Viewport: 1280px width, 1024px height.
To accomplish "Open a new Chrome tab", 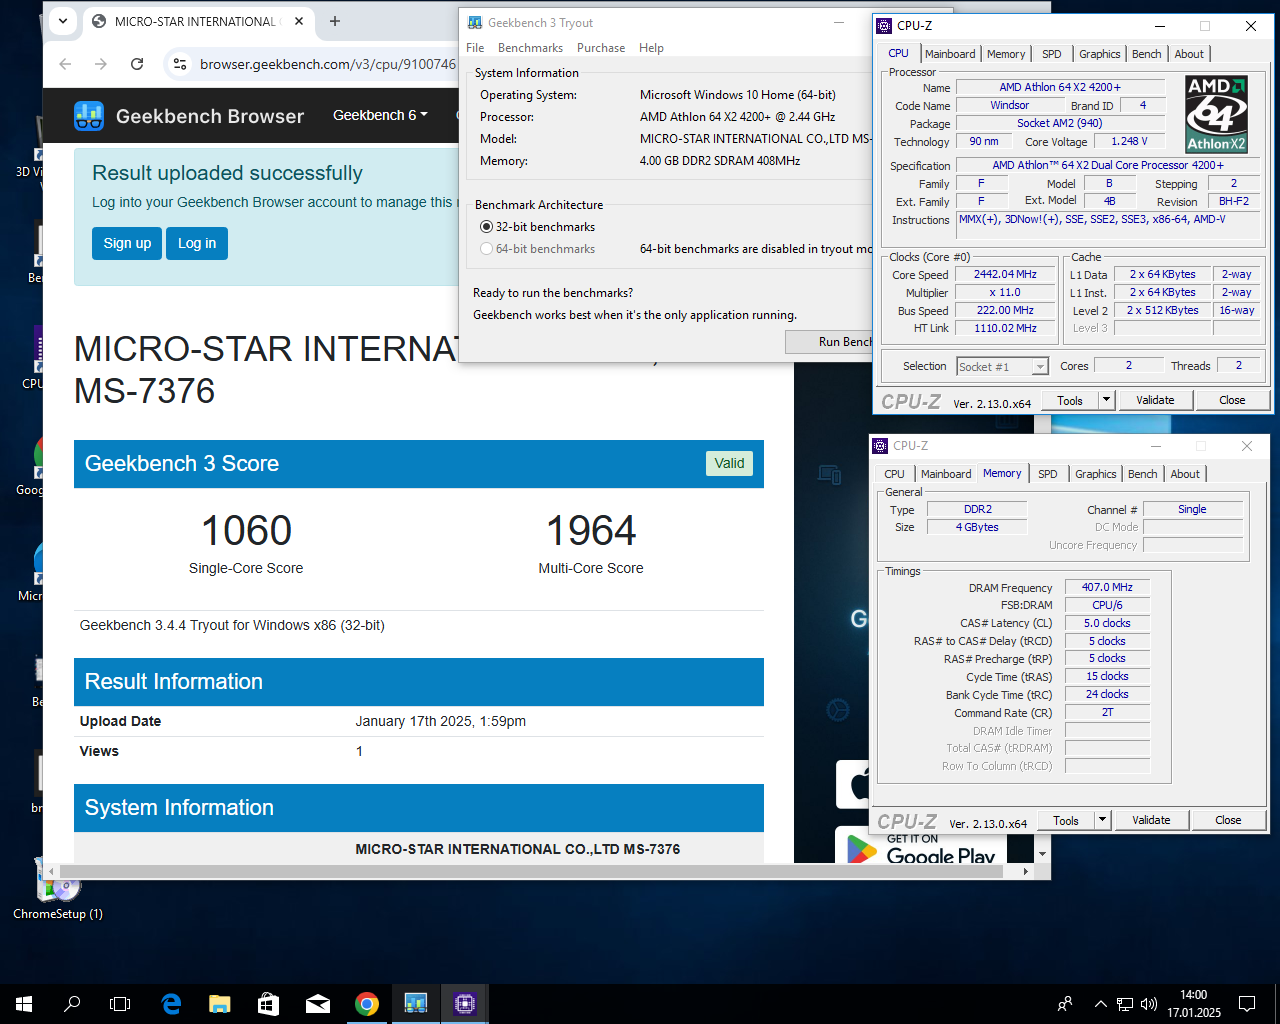I will (335, 21).
